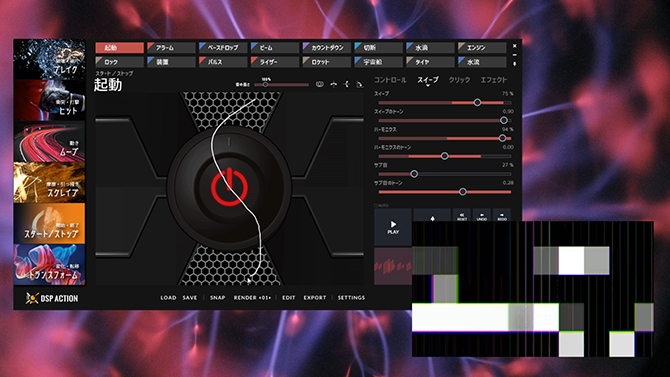Click the first round icon beside the volume slider

tap(319, 84)
